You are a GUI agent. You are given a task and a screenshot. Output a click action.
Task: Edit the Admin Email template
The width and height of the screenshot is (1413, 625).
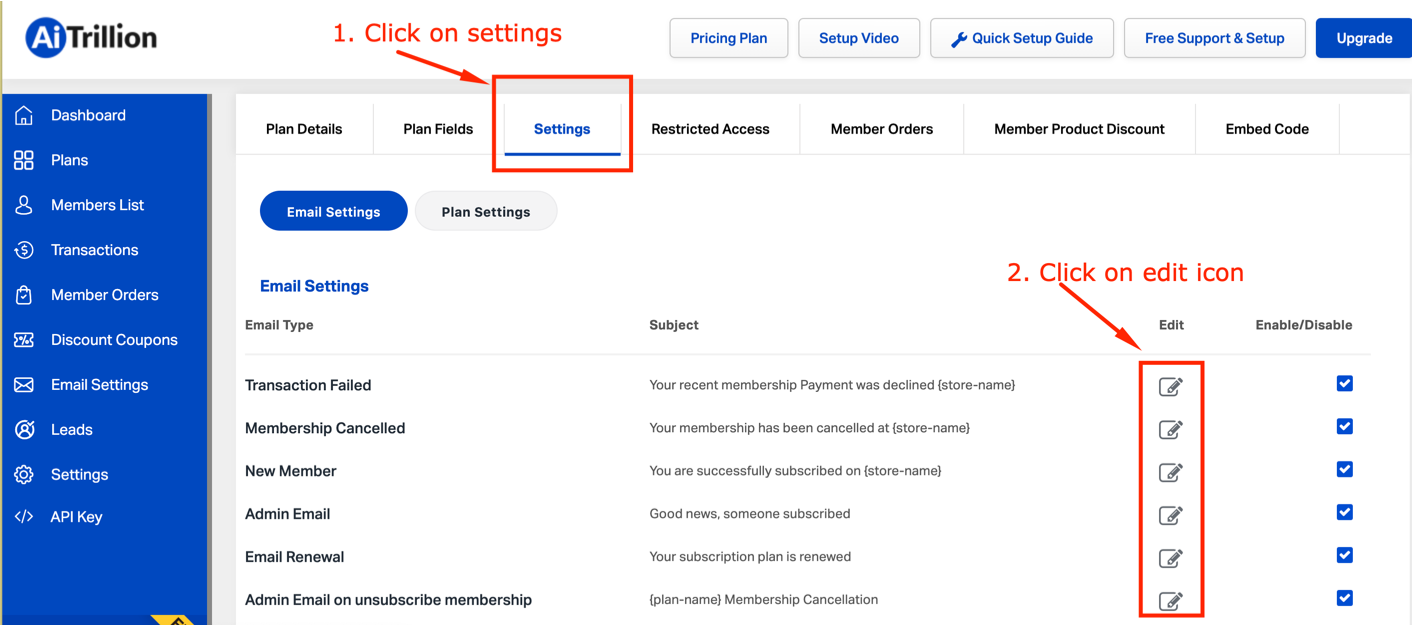point(1171,515)
